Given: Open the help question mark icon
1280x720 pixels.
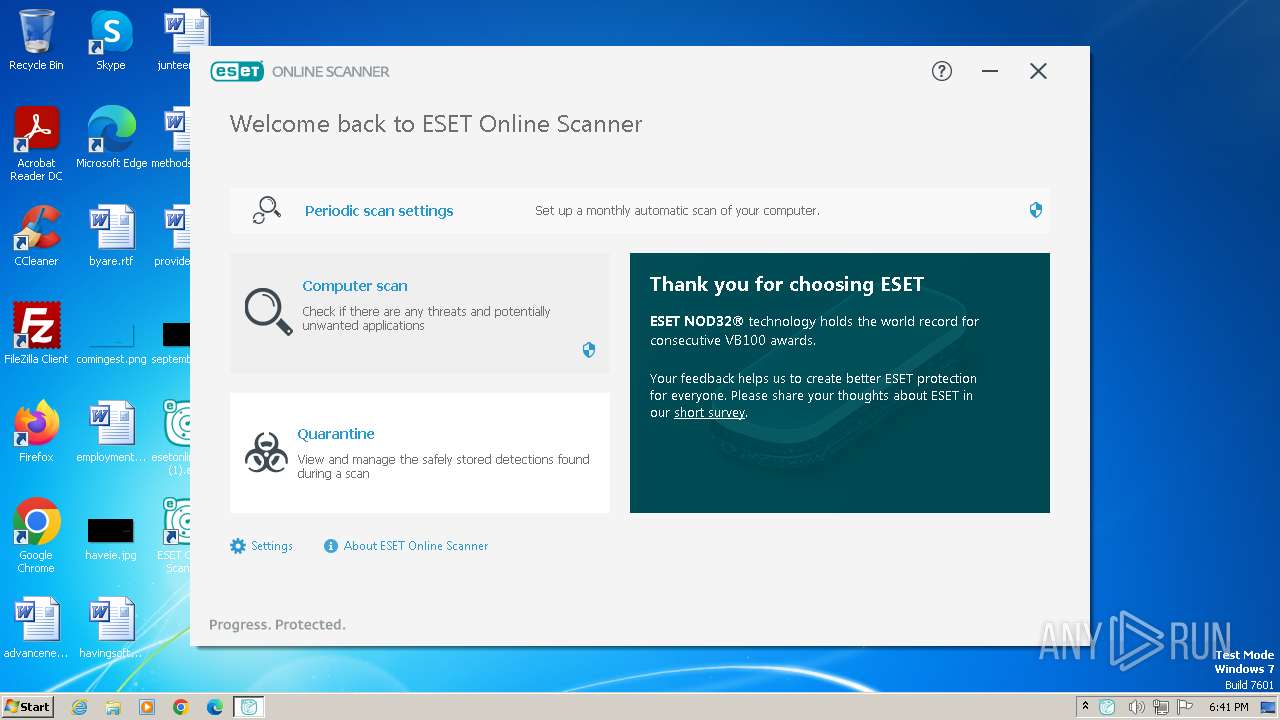Looking at the screenshot, I should pos(942,71).
